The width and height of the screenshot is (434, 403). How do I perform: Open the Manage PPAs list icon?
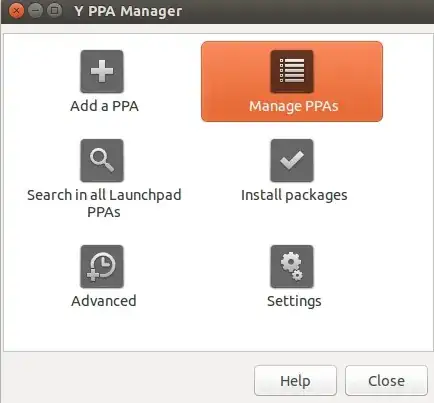(292, 71)
